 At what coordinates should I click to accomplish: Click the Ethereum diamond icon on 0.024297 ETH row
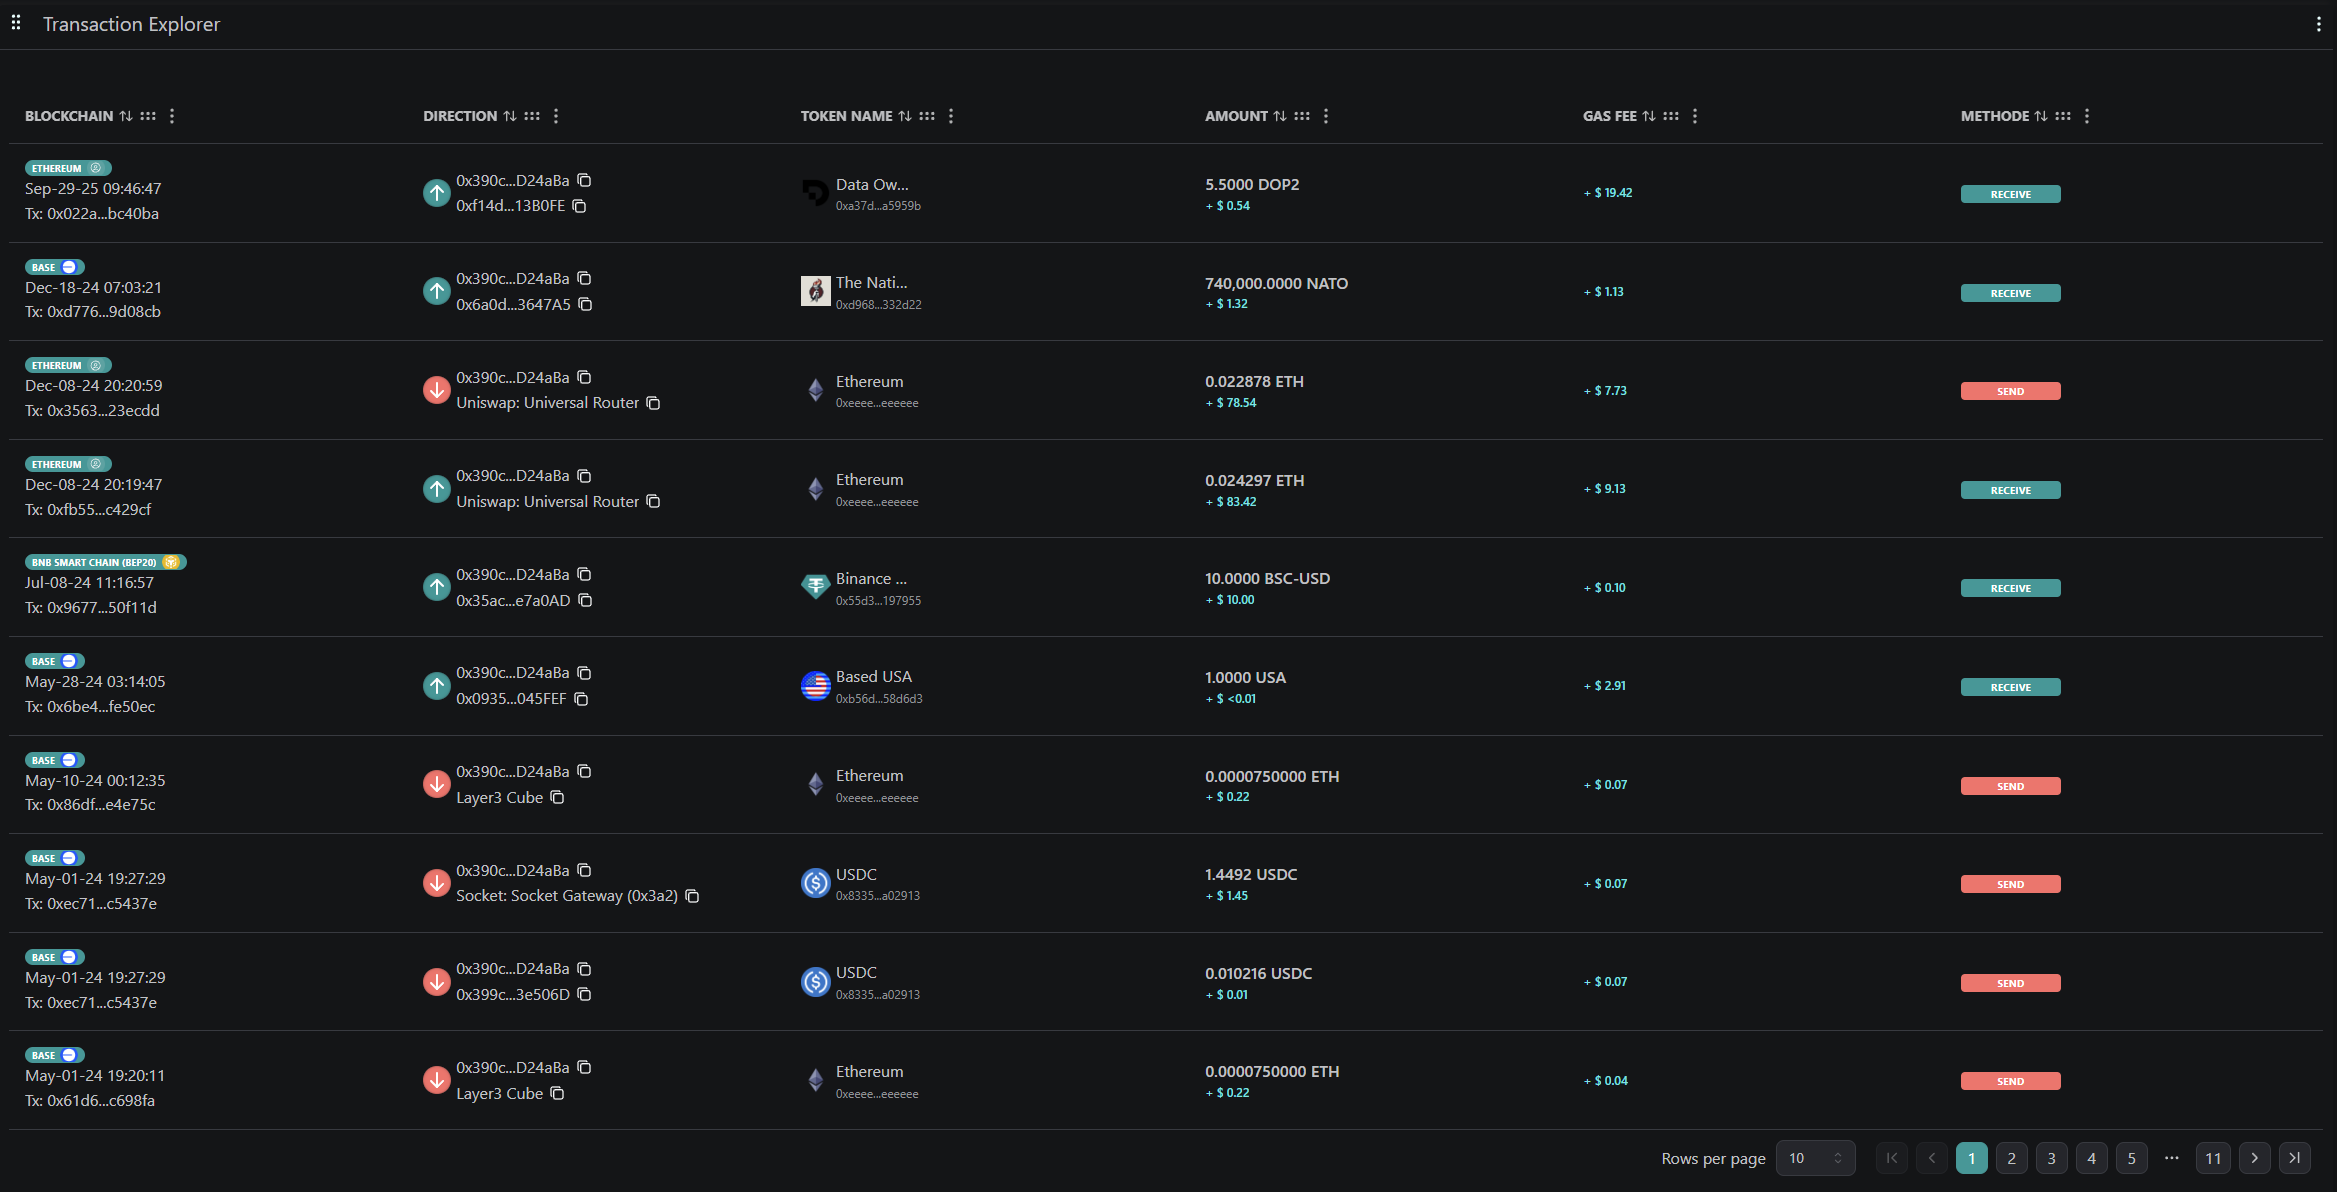[815, 489]
